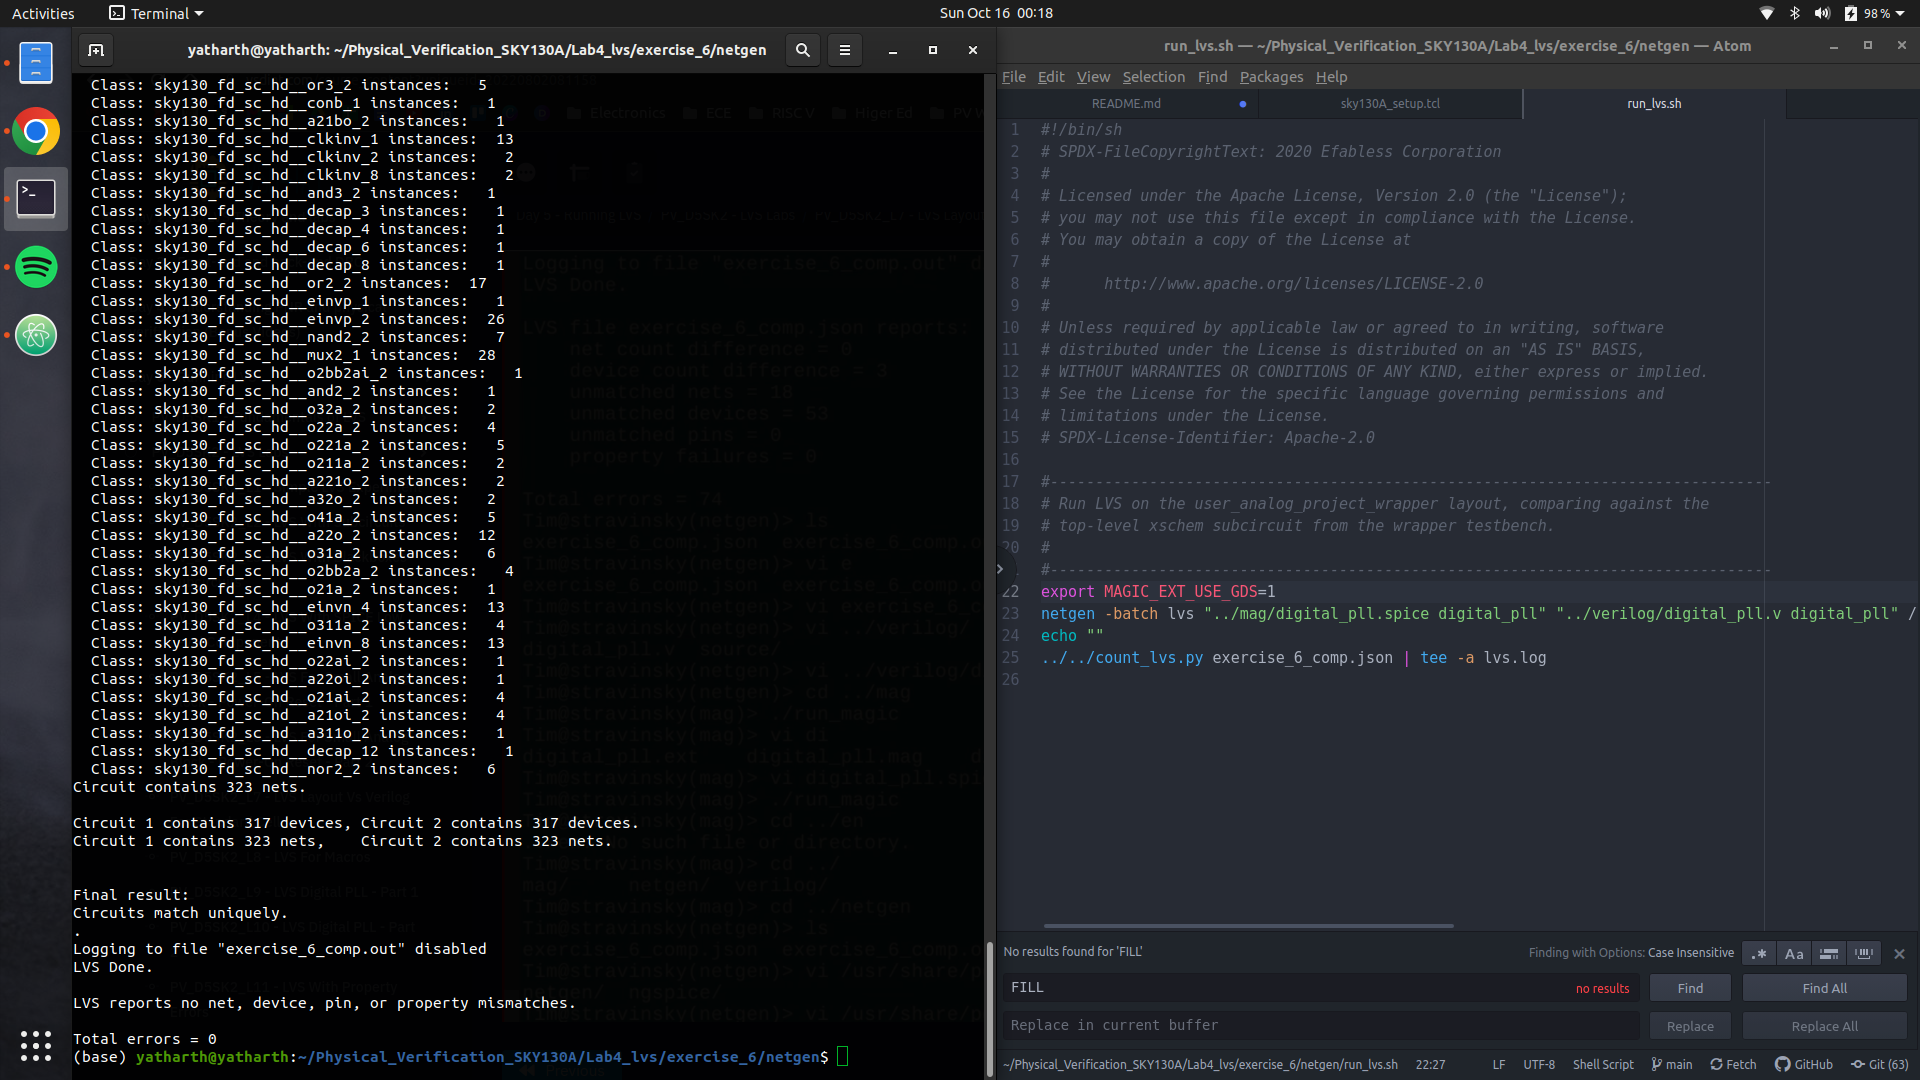This screenshot has height=1080, width=1920.
Task: Open Atom Edit menu
Action: [1051, 77]
